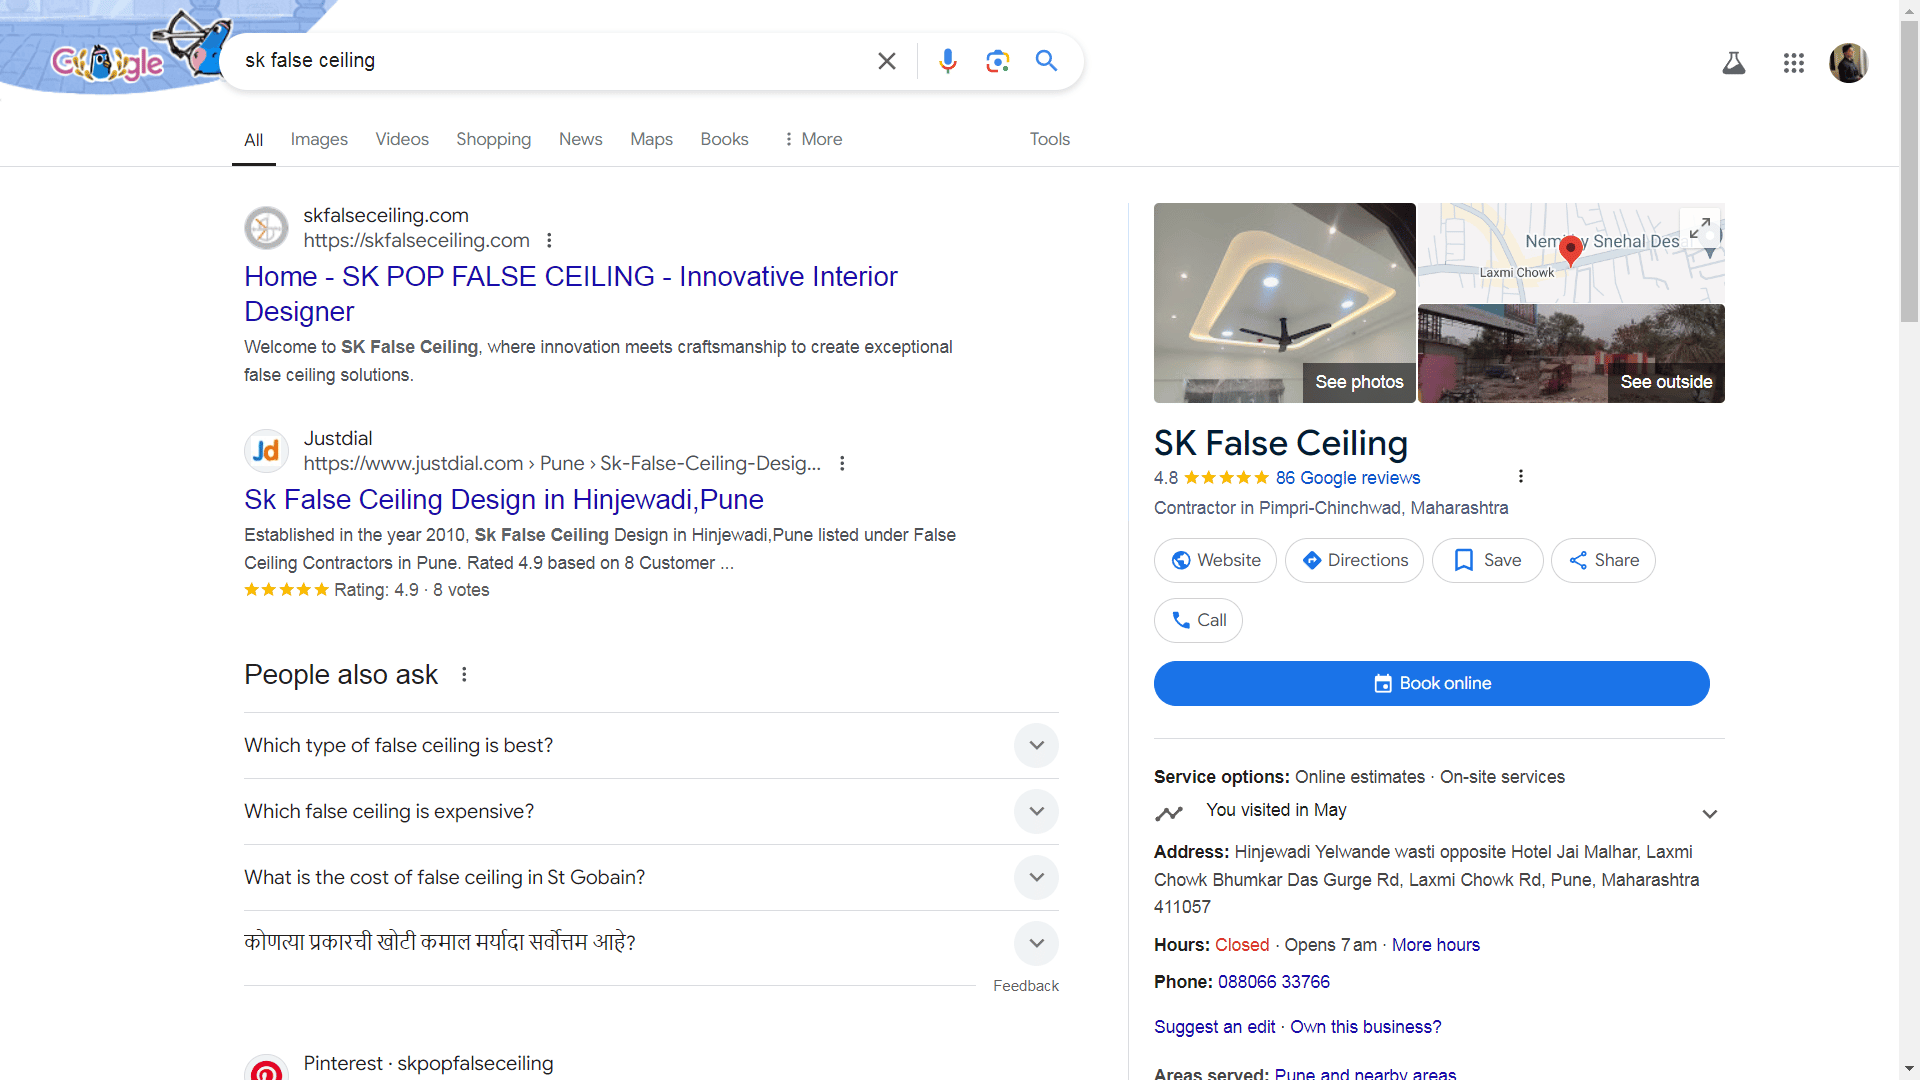The height and width of the screenshot is (1080, 1920).
Task: Click the Pinterest favicon
Action: (266, 1068)
